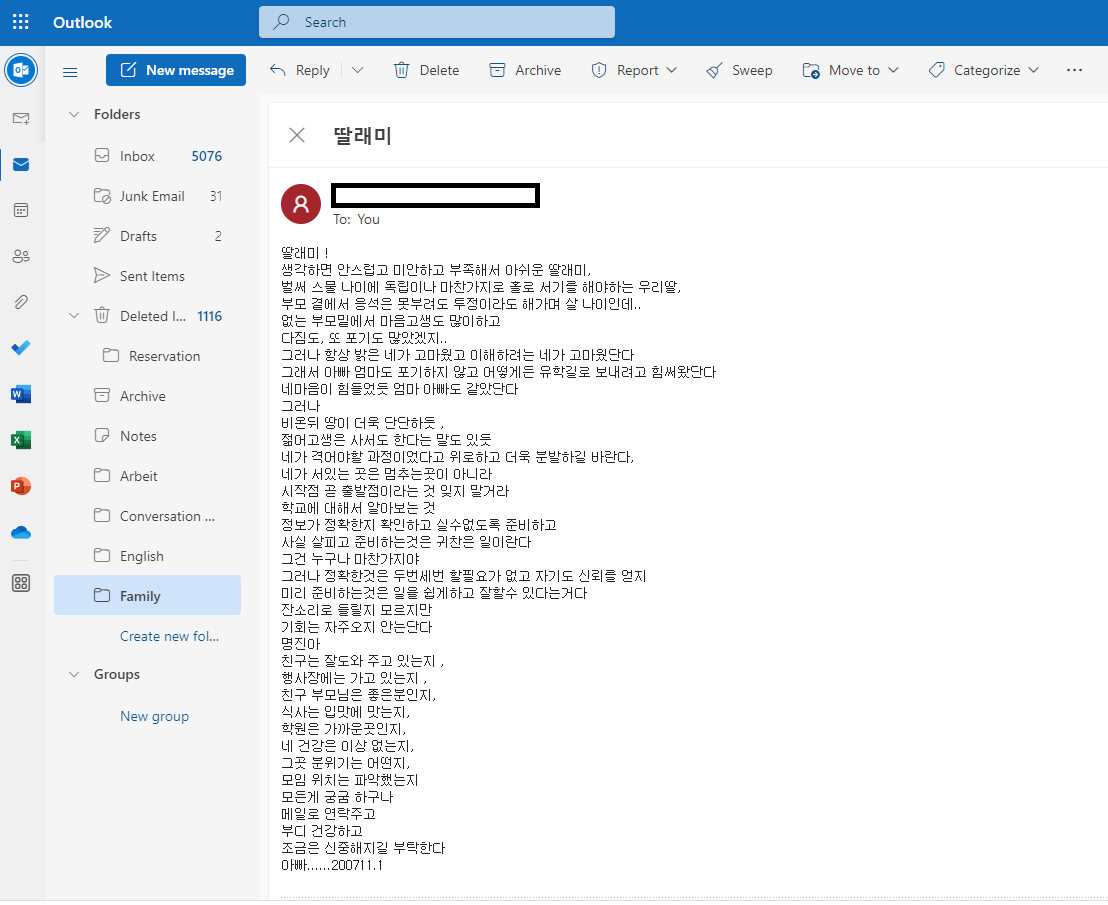Open the More apps icon
The width and height of the screenshot is (1108, 905).
coord(21,583)
